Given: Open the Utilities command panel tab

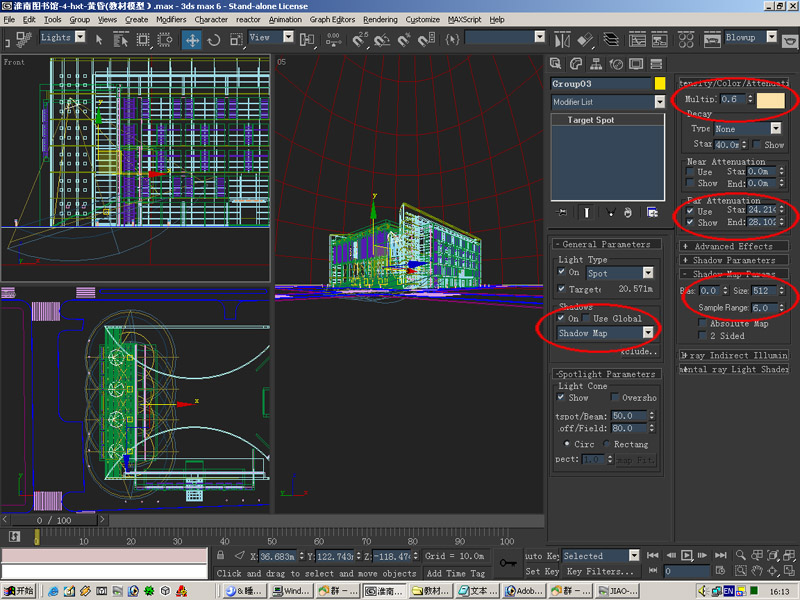Looking at the screenshot, I should coord(656,64).
